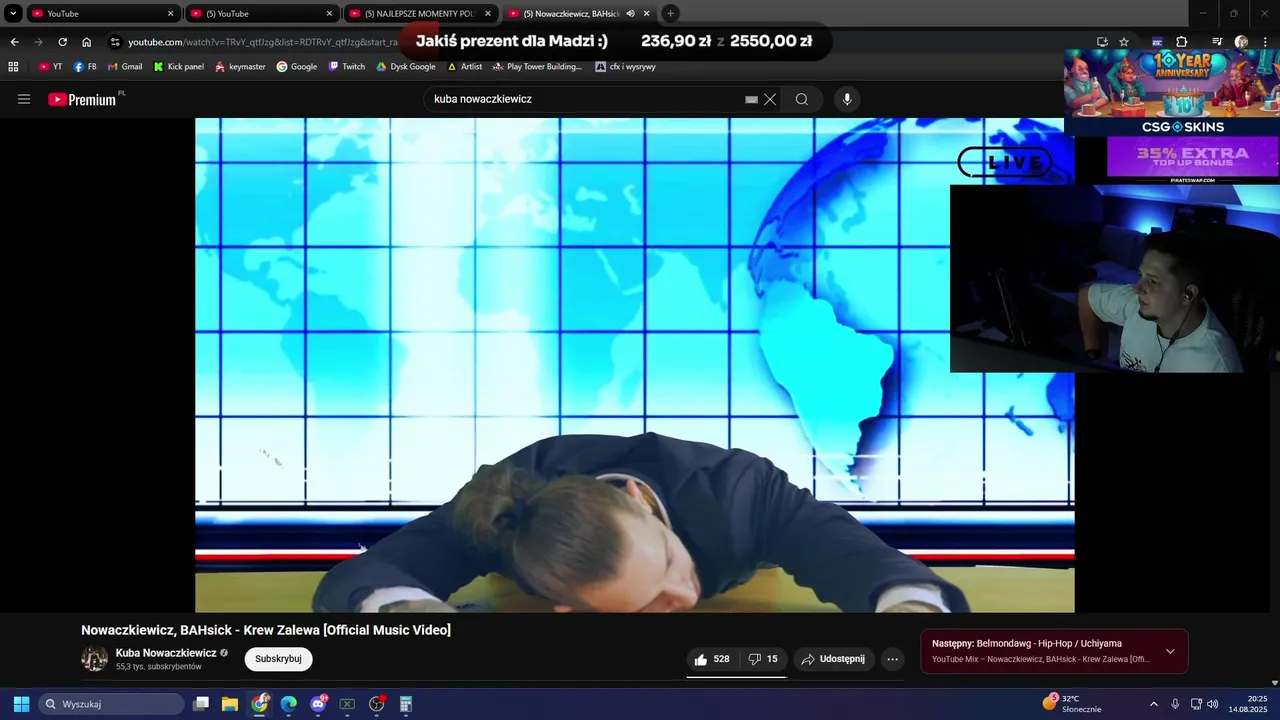Open Microsoft Edge from the taskbar

(x=289, y=704)
